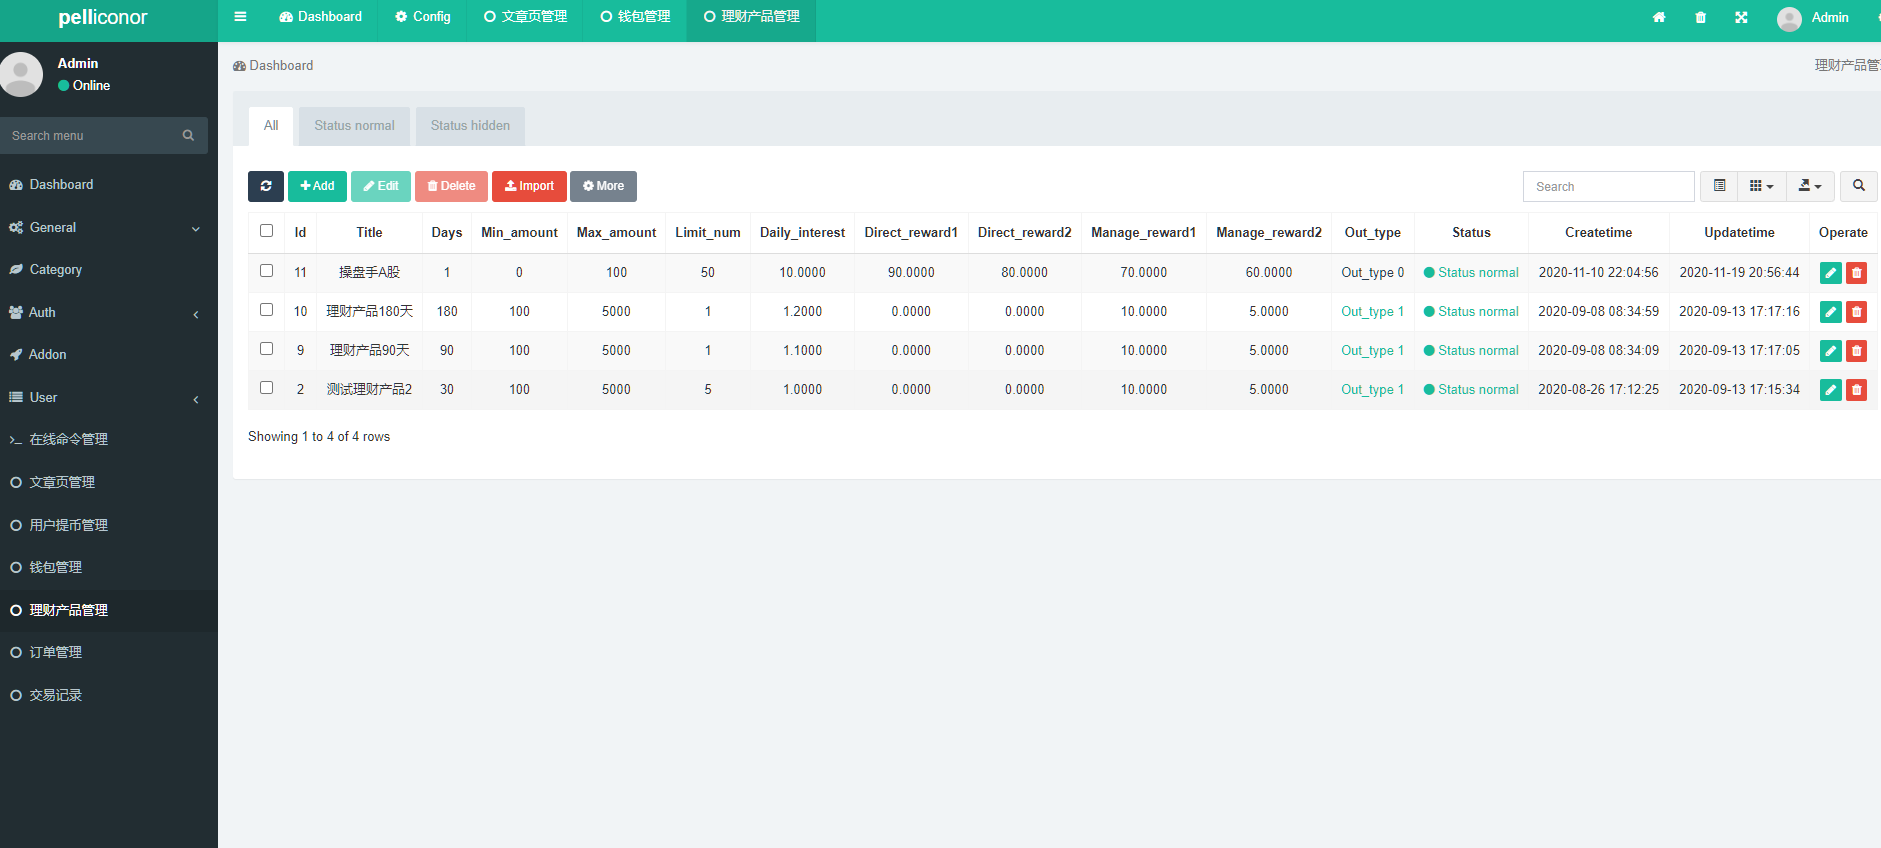Click the green Add button

click(317, 186)
